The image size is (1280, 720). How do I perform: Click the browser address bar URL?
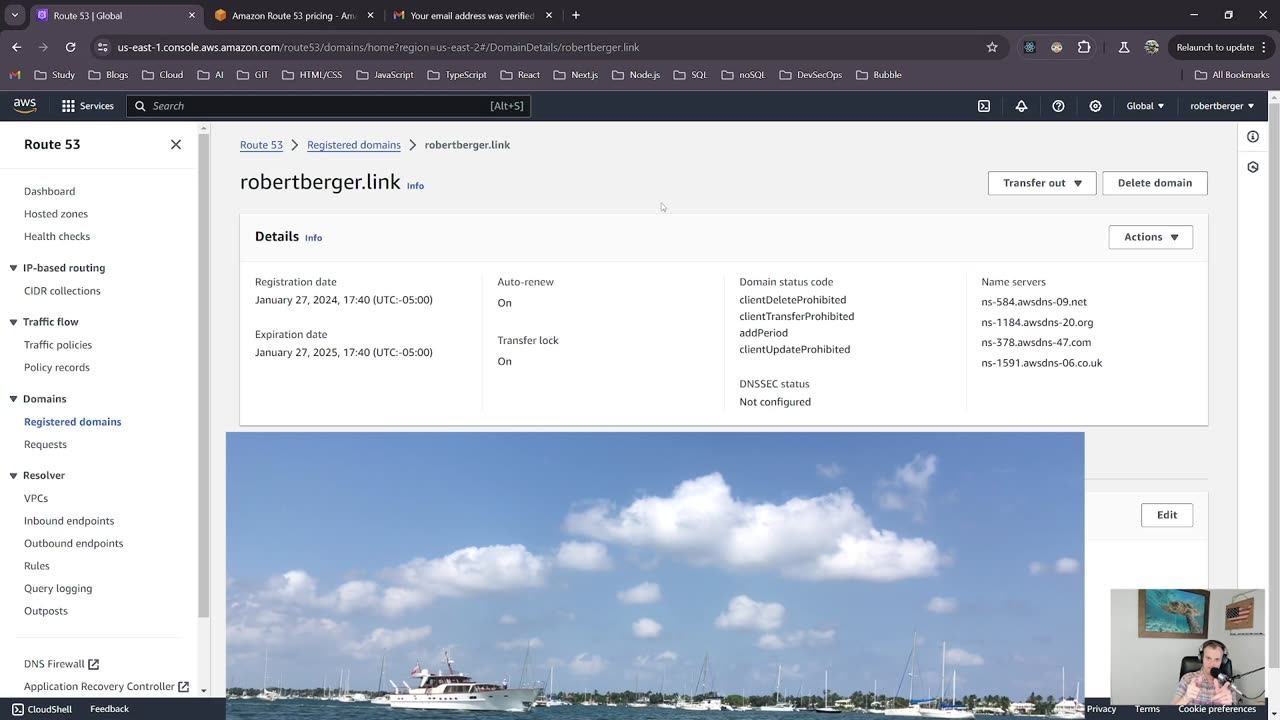click(378, 47)
